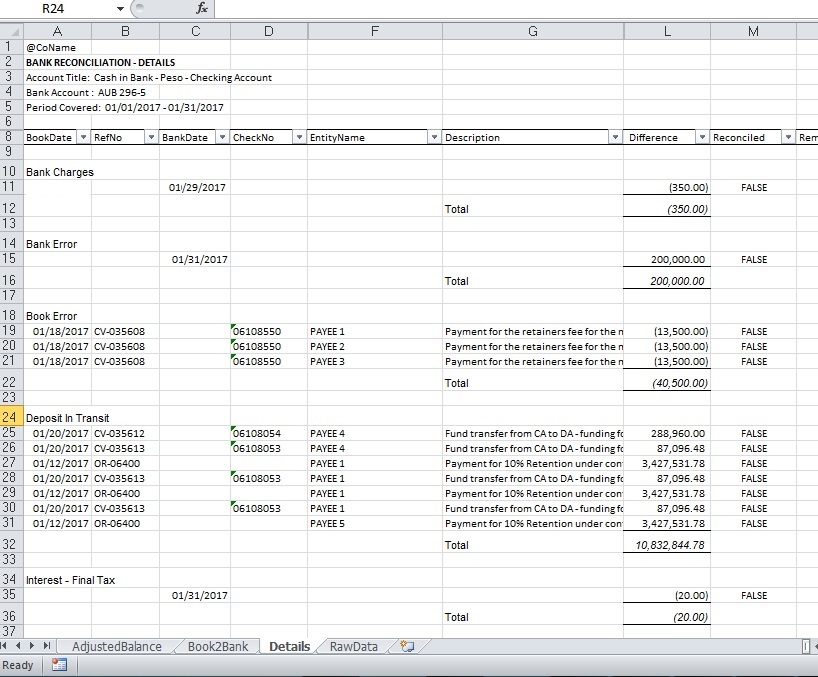818x677 pixels.
Task: Open the Reconciled filter dropdown
Action: pyautogui.click(x=788, y=137)
